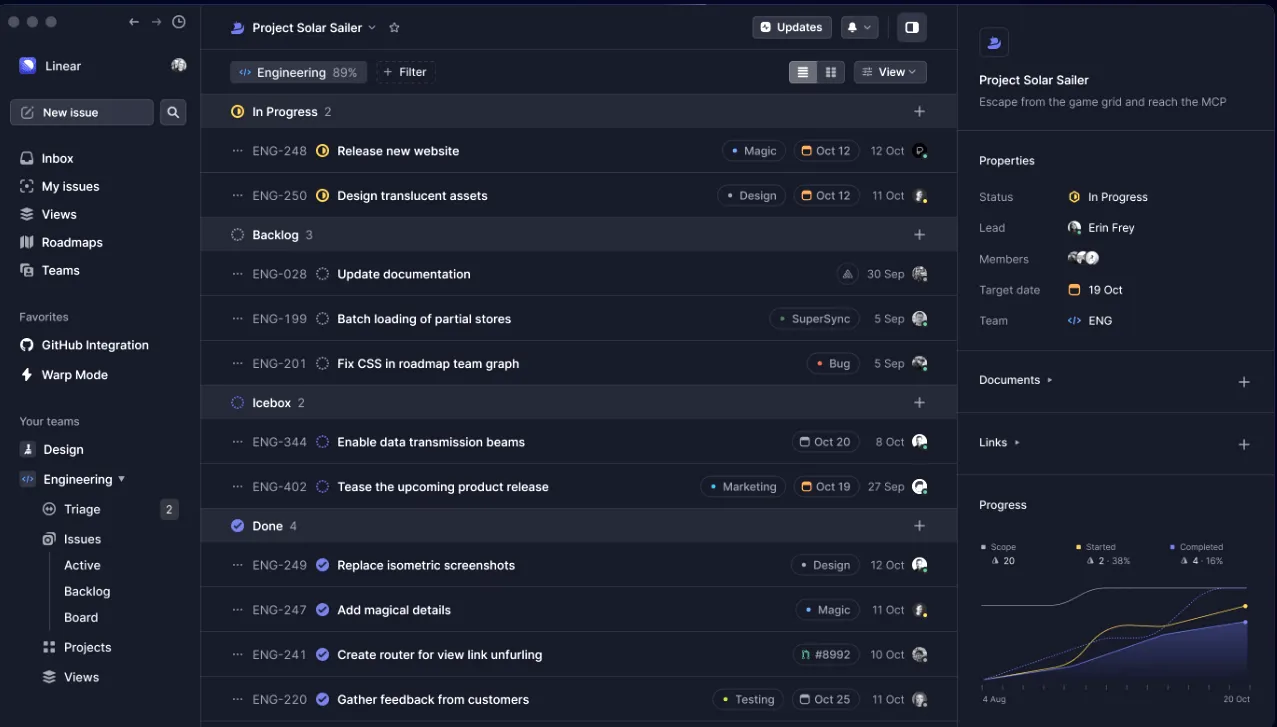Image resolution: width=1277 pixels, height=727 pixels.
Task: Add issue to Icebox group
Action: 919,402
